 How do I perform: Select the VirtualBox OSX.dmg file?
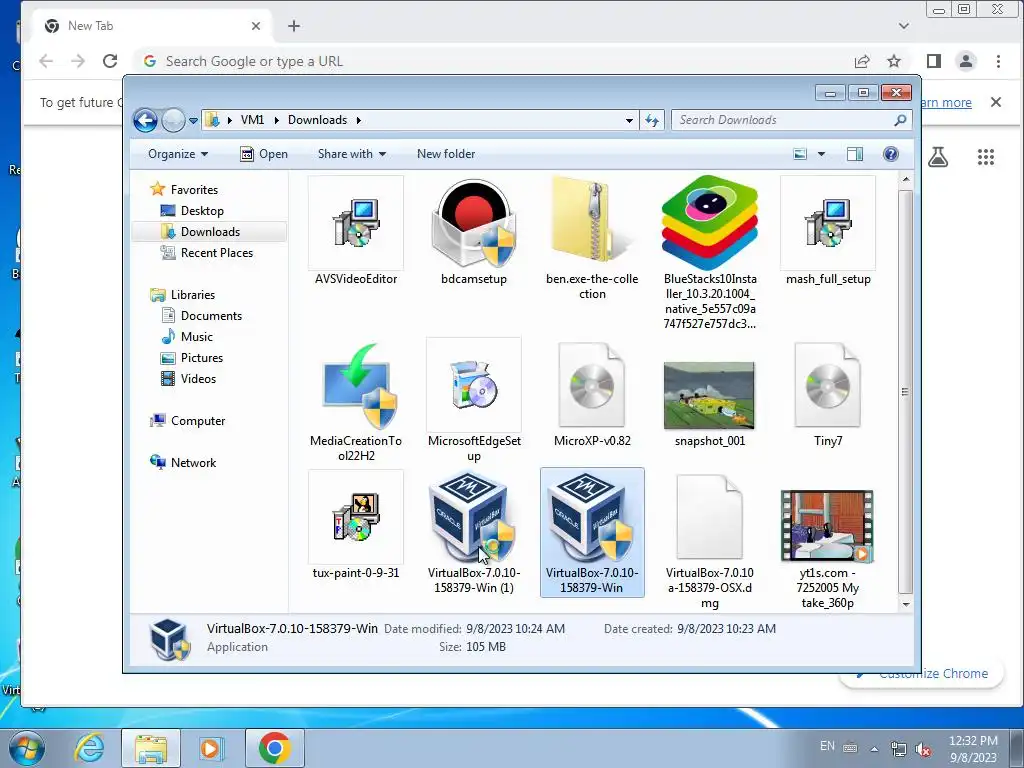point(710,542)
